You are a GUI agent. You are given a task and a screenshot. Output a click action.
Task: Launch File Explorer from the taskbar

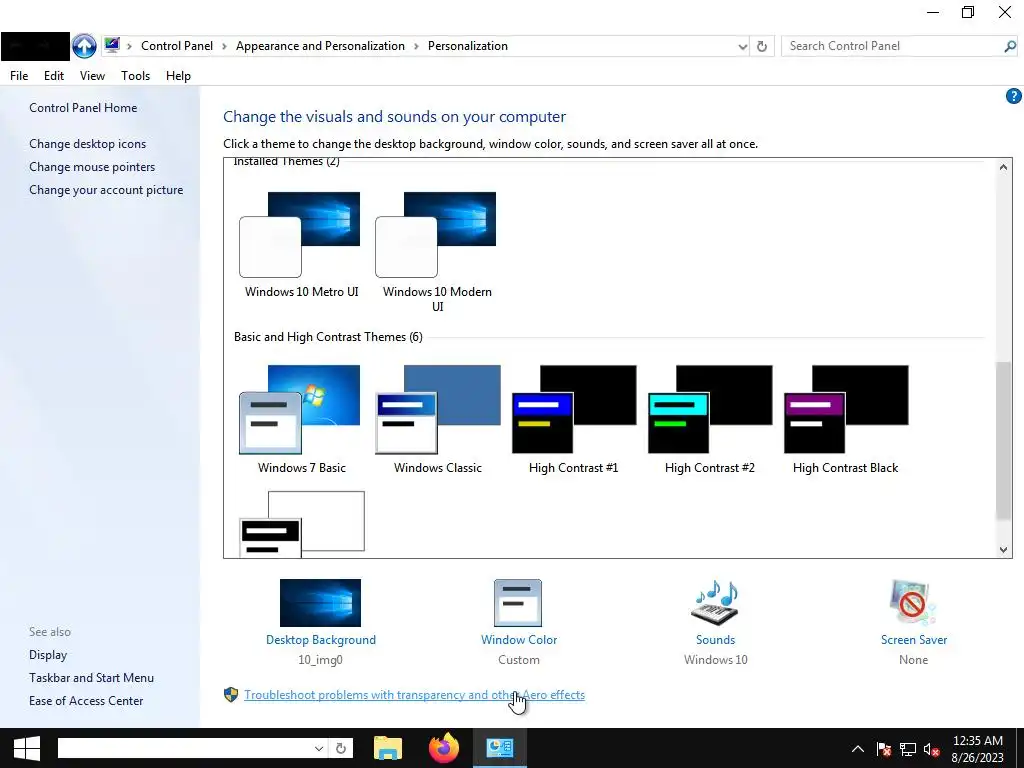[387, 748]
